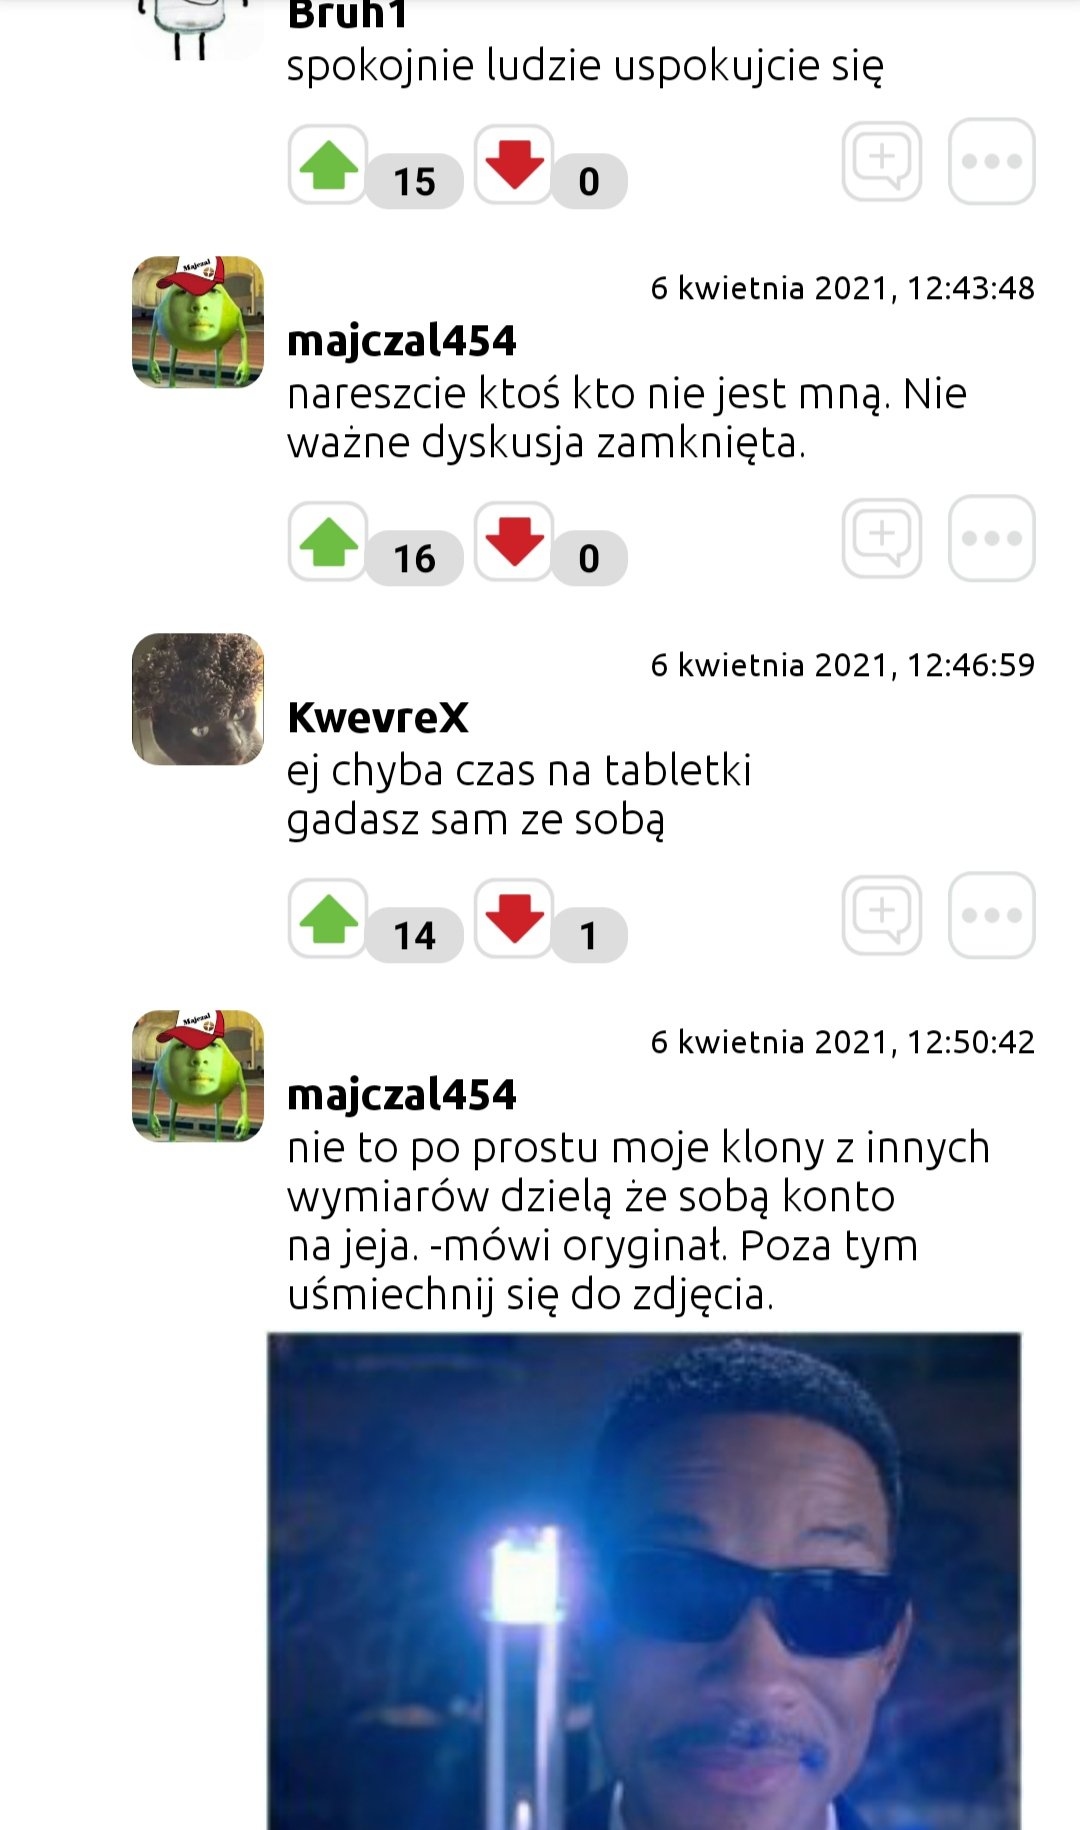
Task: Upvote majczal454's comment with 16 likes
Action: 328,541
